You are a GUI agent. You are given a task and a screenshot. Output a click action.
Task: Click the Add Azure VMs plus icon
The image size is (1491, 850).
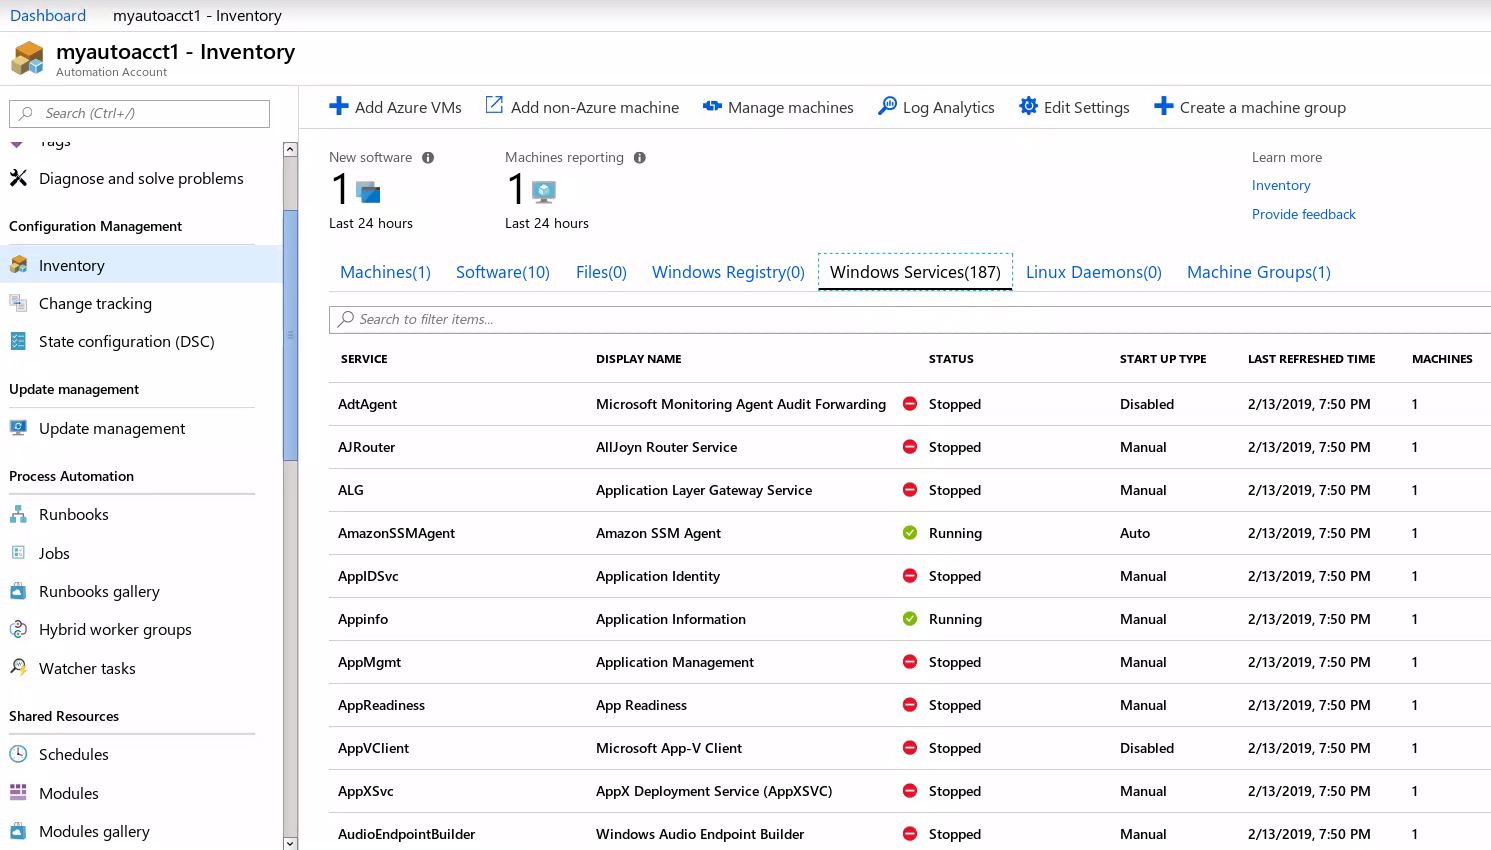(339, 107)
